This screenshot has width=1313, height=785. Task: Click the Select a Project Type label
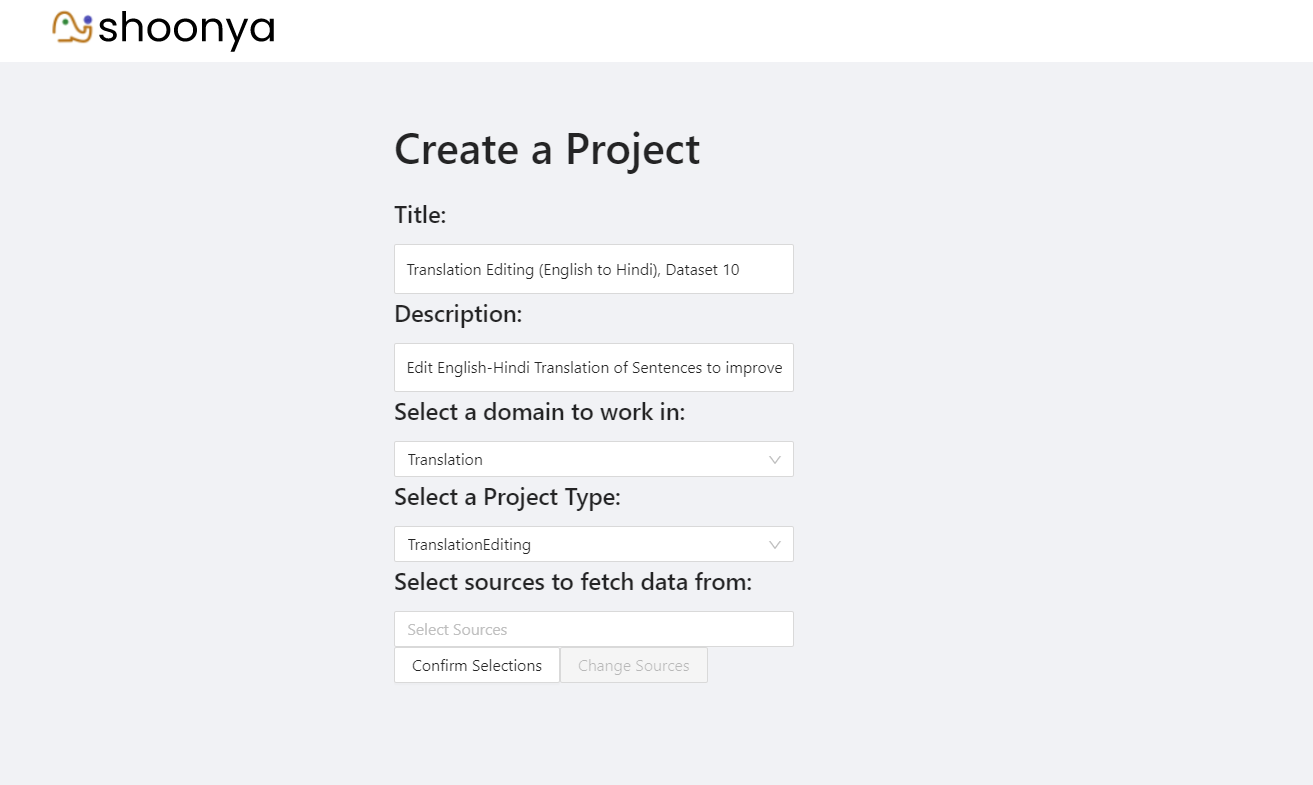[507, 497]
